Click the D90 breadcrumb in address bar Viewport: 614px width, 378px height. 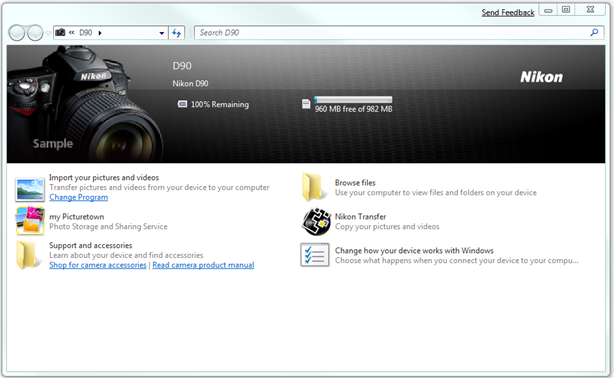[x=86, y=33]
